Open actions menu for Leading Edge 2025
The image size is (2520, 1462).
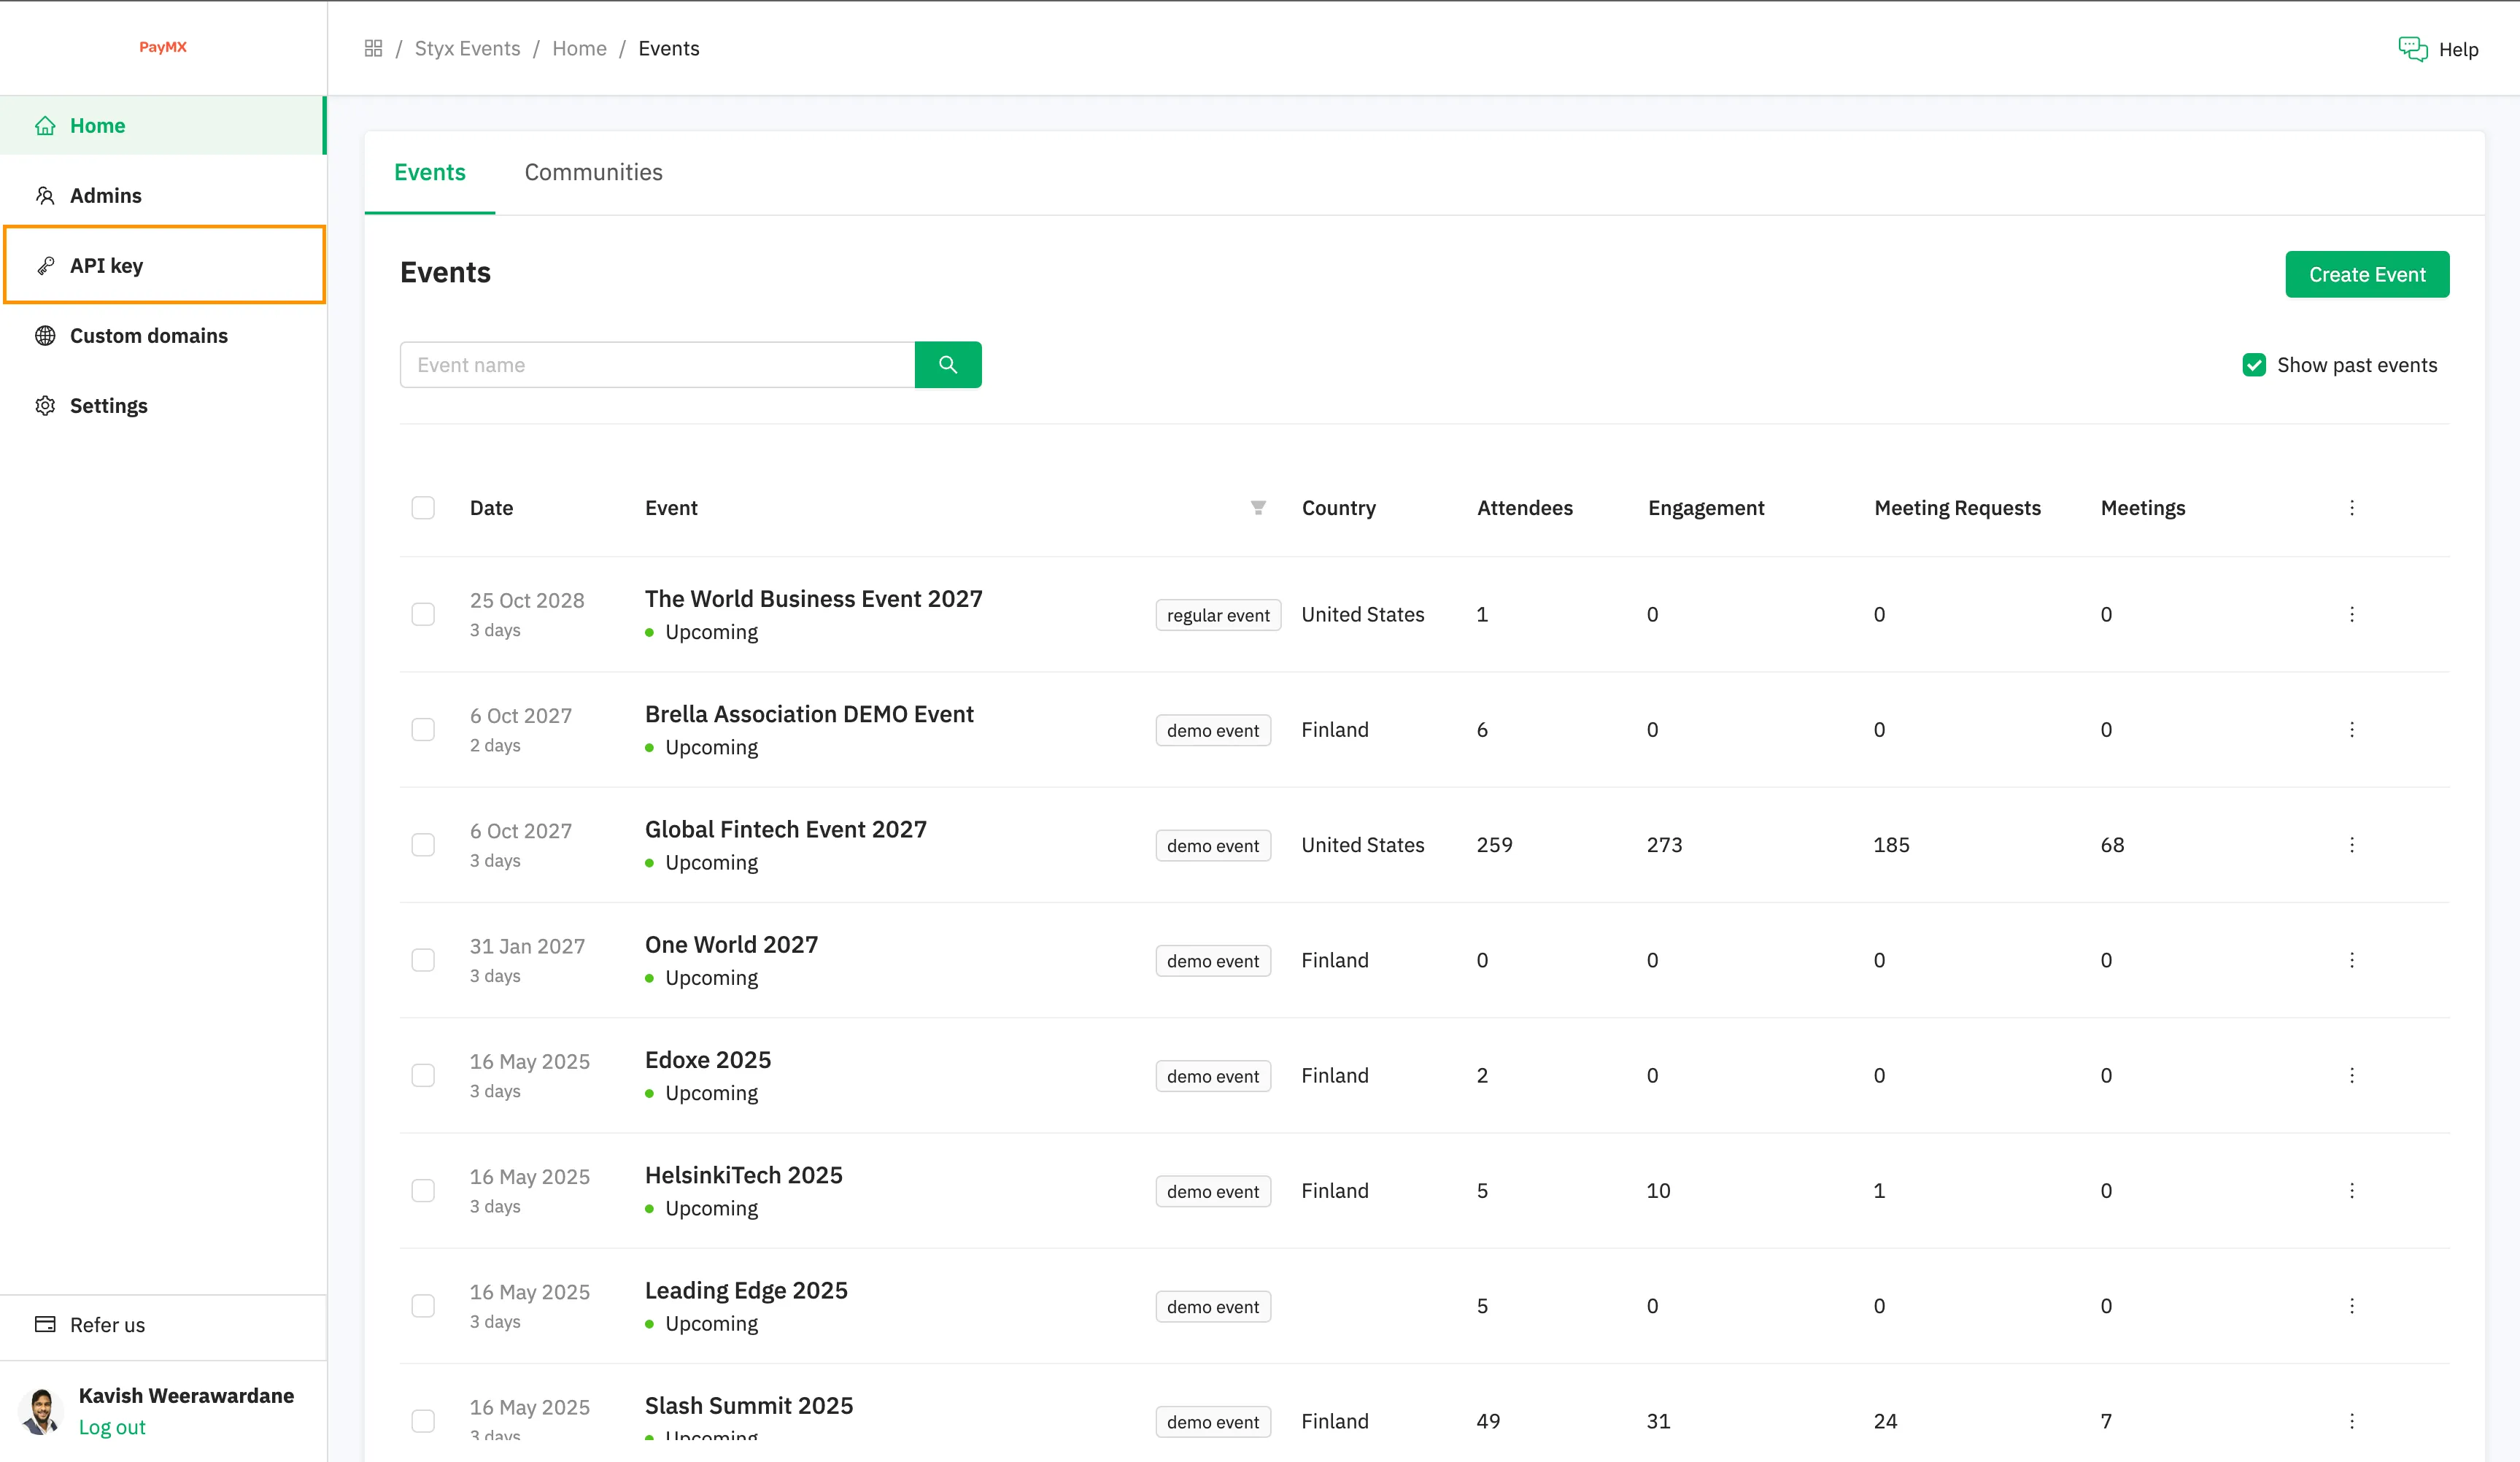click(x=2351, y=1306)
